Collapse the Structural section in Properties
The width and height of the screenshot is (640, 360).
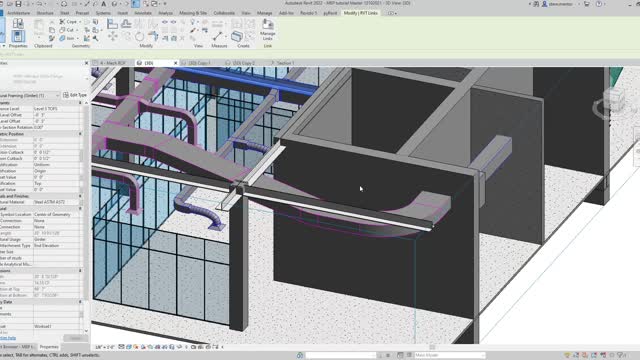80,208
